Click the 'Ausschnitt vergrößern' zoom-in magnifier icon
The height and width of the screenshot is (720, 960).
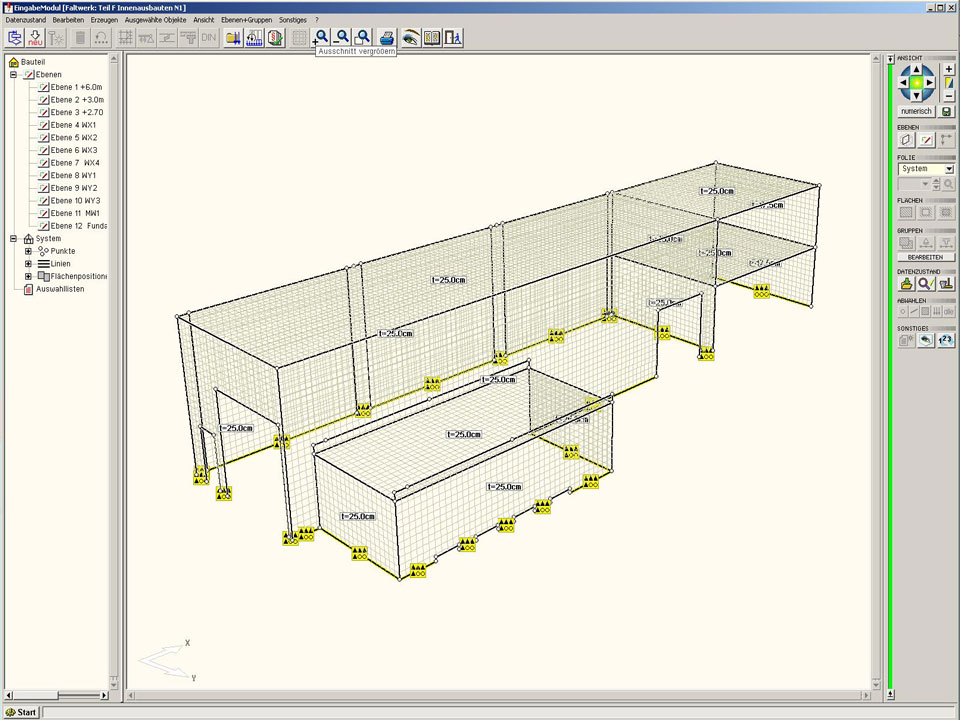pyautogui.click(x=322, y=37)
